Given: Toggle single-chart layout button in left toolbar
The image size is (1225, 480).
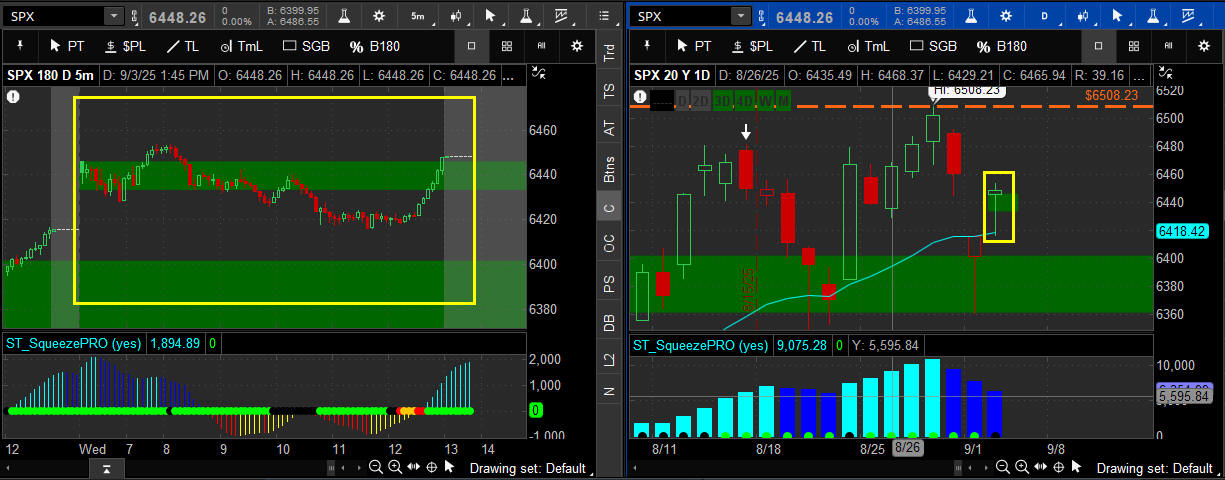Looking at the screenshot, I should coord(472,46).
